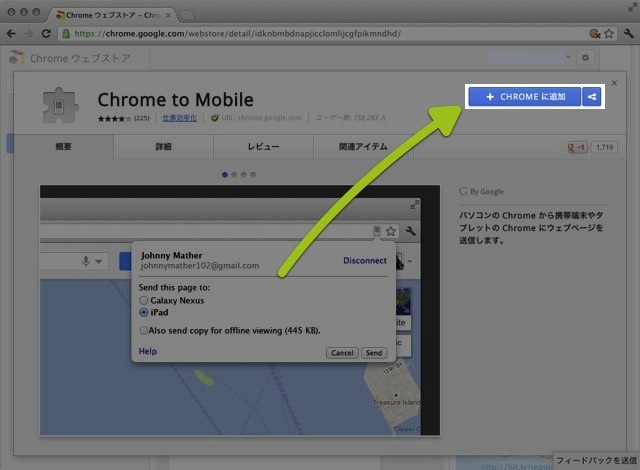Image resolution: width=640 pixels, height=470 pixels.
Task: Select the second screenshot carousel dot
Action: tap(234, 175)
